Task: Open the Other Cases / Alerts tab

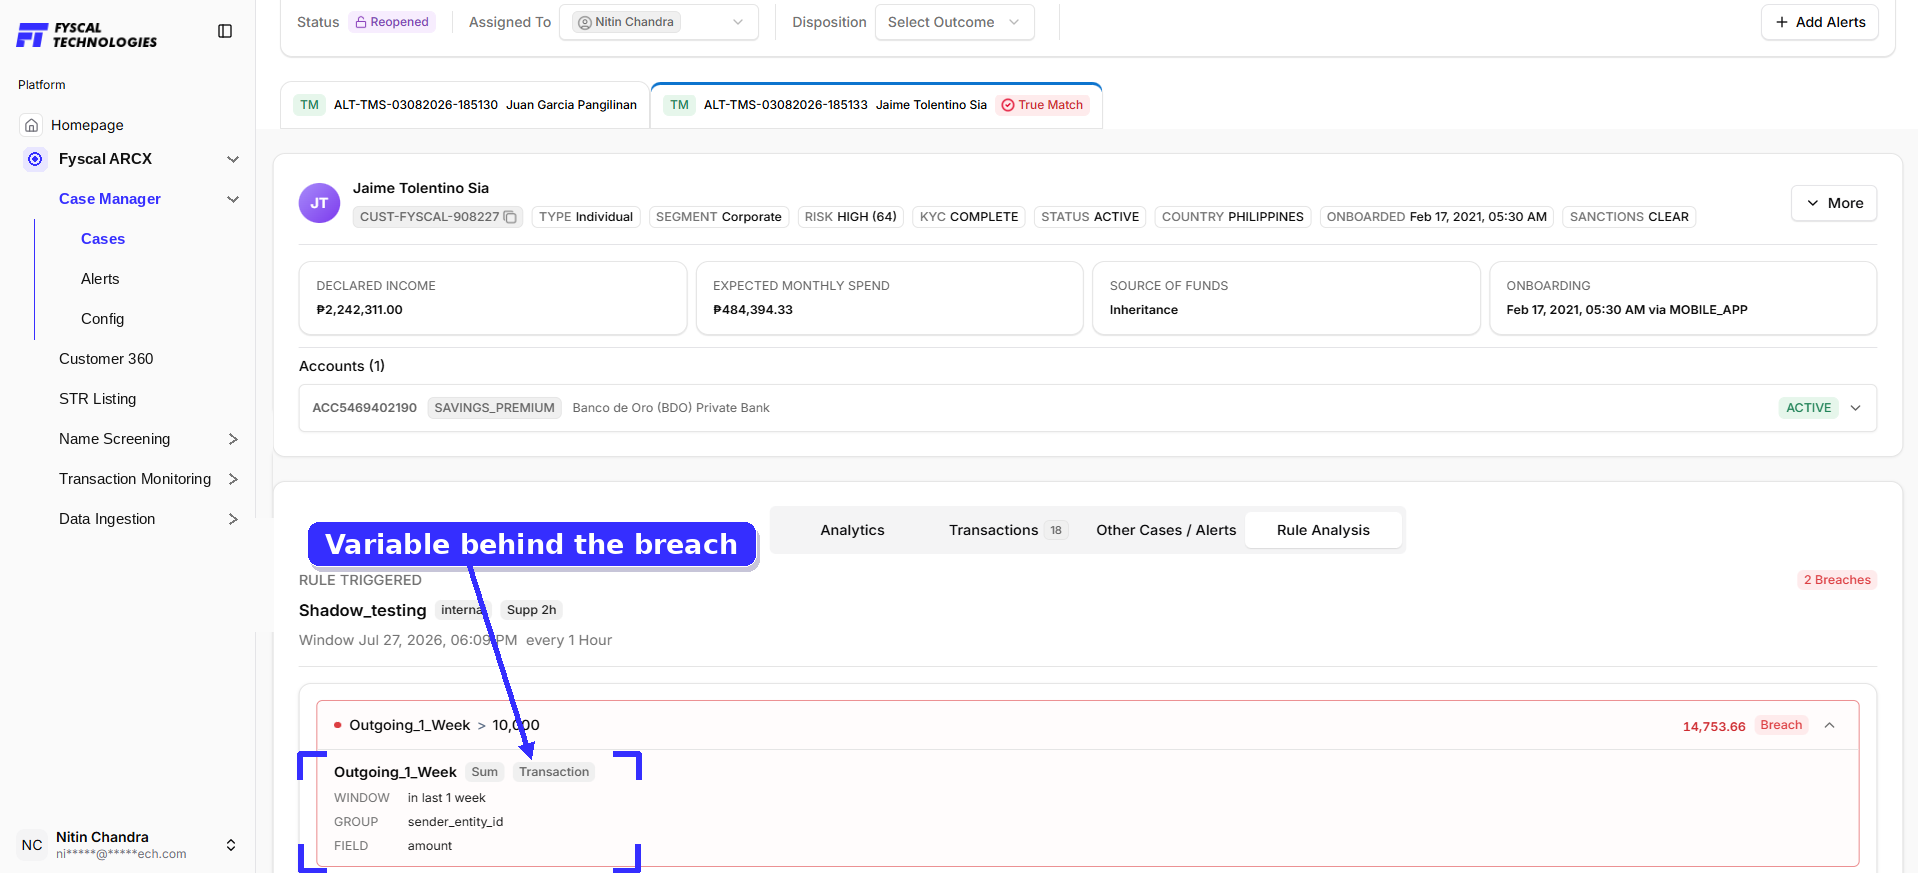Action: (1166, 530)
